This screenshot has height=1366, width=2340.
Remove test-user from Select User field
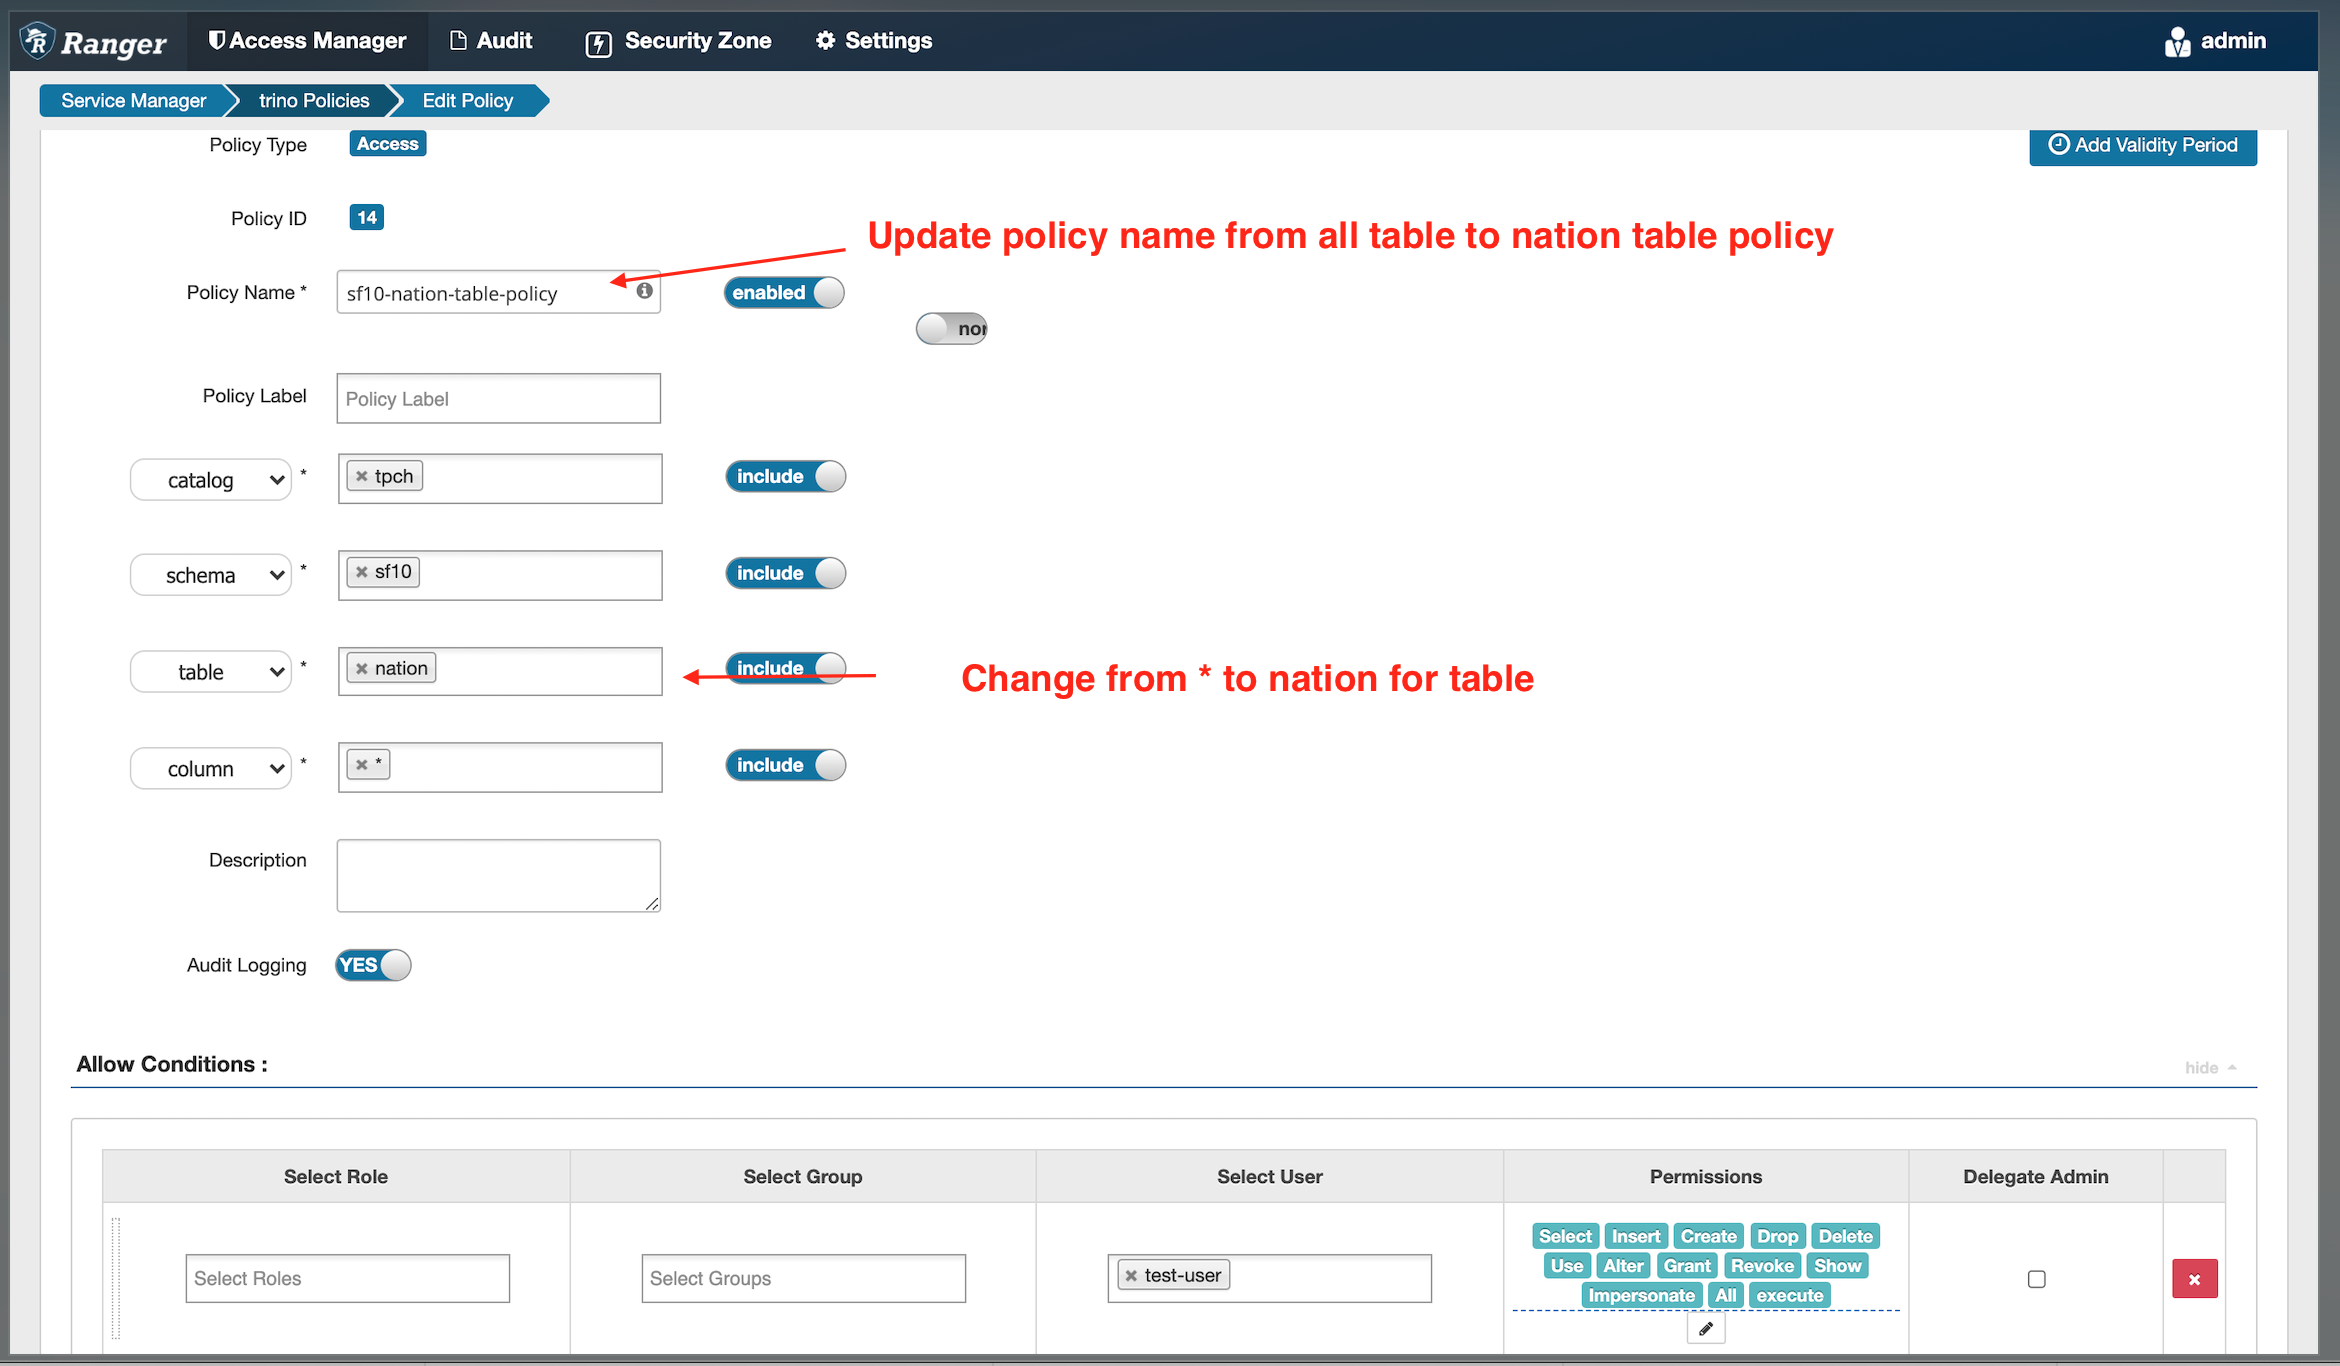(1131, 1276)
